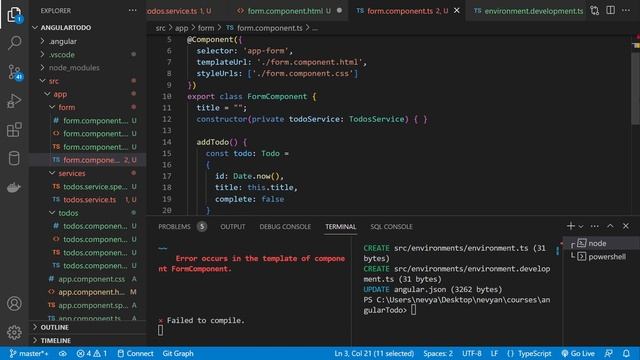Open the DEBUG CONSOLE tab
This screenshot has height=360, width=640.
point(285,227)
